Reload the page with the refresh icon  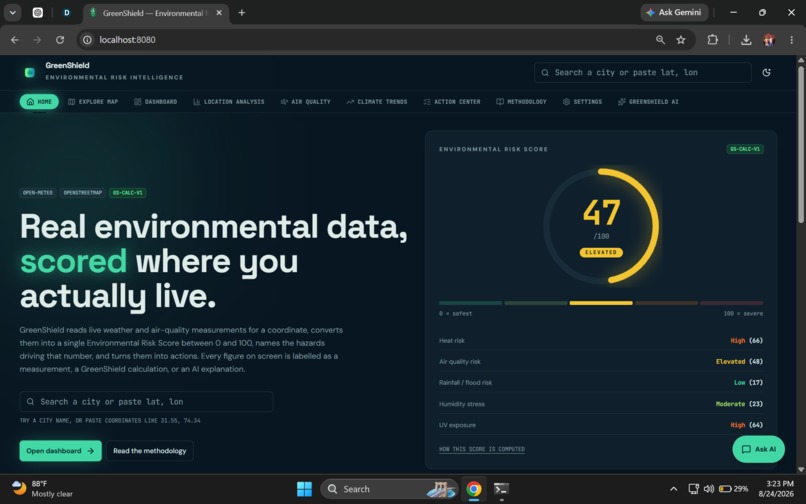(60, 40)
